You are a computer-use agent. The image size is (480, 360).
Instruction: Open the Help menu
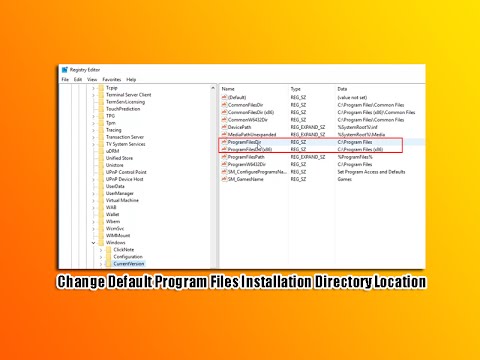(131, 79)
